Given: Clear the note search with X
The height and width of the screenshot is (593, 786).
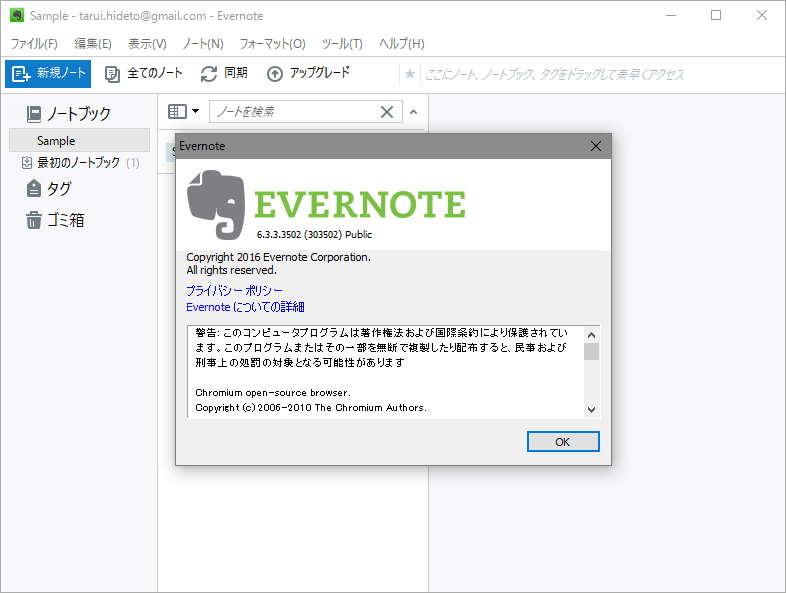Looking at the screenshot, I should coord(387,112).
